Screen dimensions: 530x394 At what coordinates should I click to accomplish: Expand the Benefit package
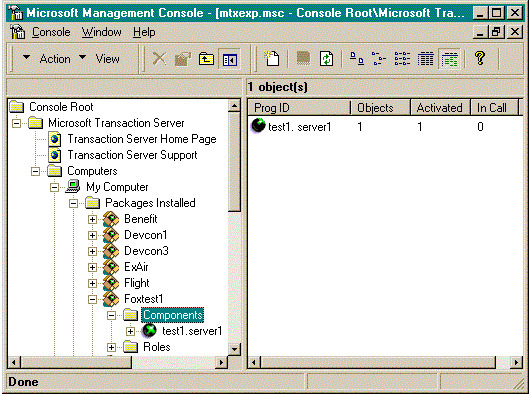[92, 219]
